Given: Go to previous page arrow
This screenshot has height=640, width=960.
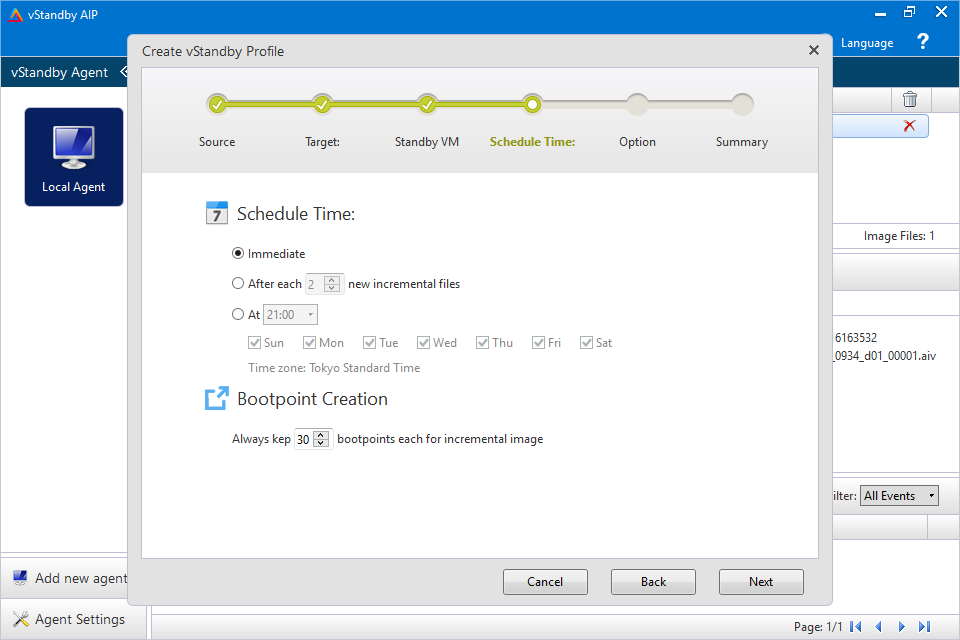Looking at the screenshot, I should point(879,627).
